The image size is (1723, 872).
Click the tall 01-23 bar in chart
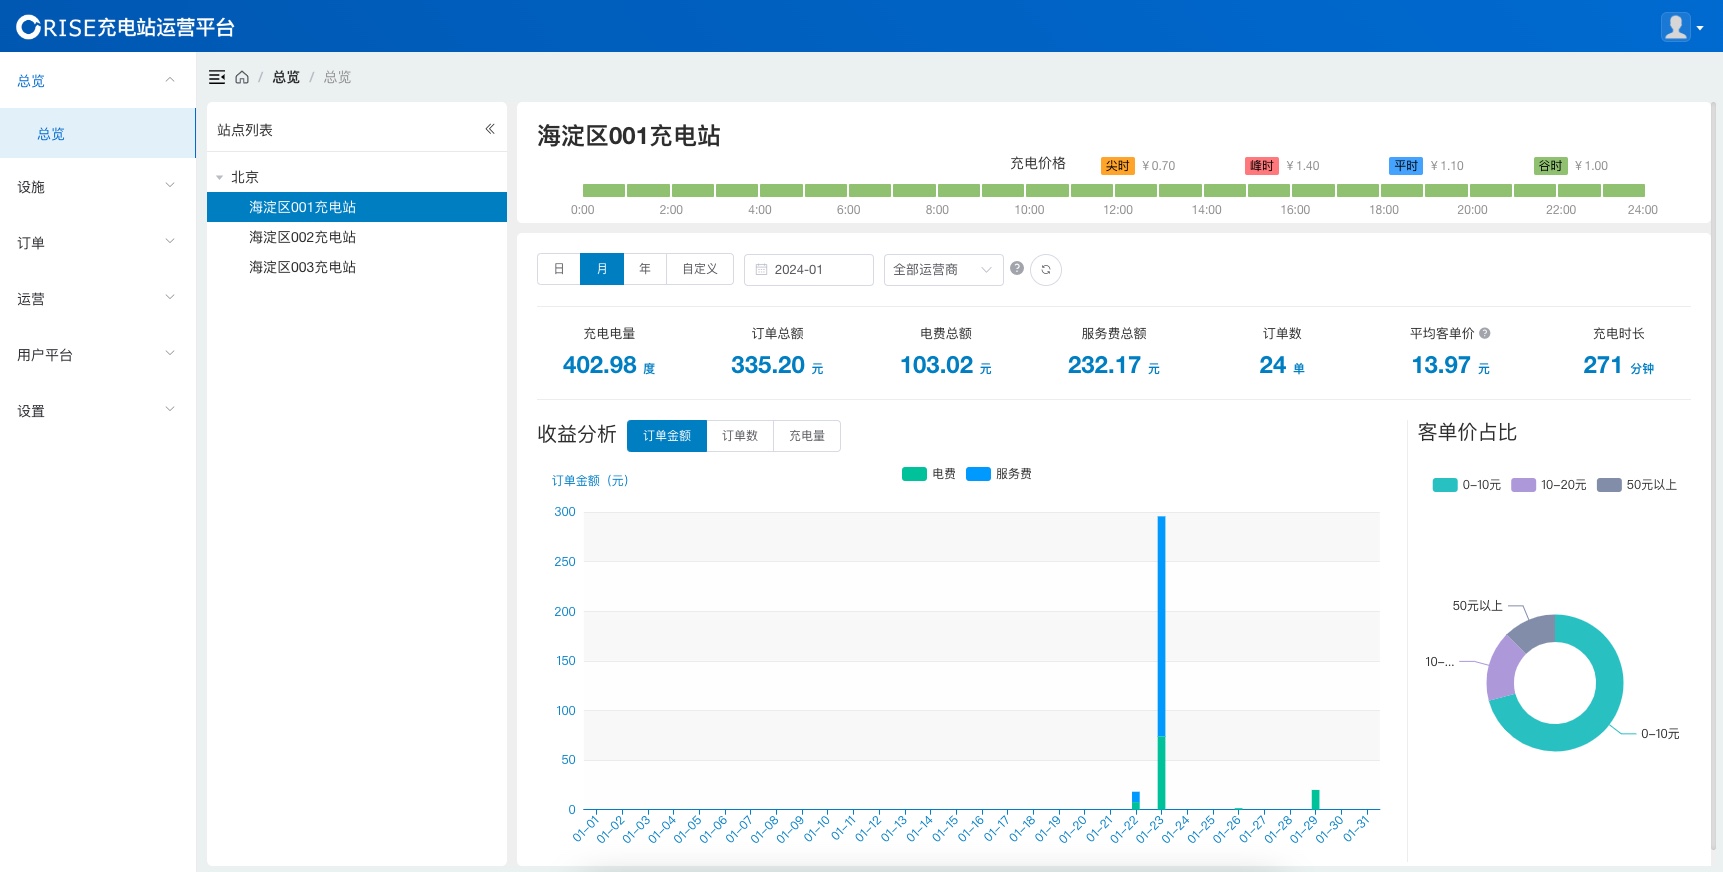[x=1161, y=662]
